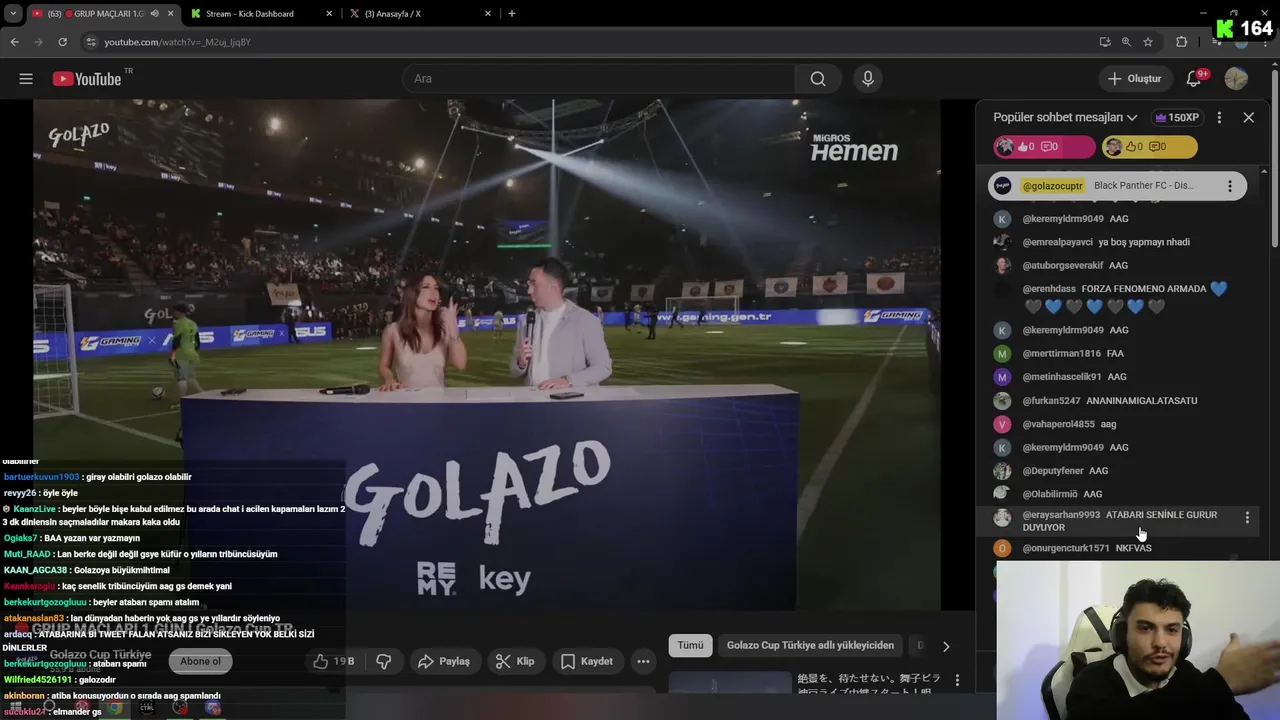This screenshot has height=720, width=1280.
Task: Reload the page in the browser
Action: pos(63,42)
